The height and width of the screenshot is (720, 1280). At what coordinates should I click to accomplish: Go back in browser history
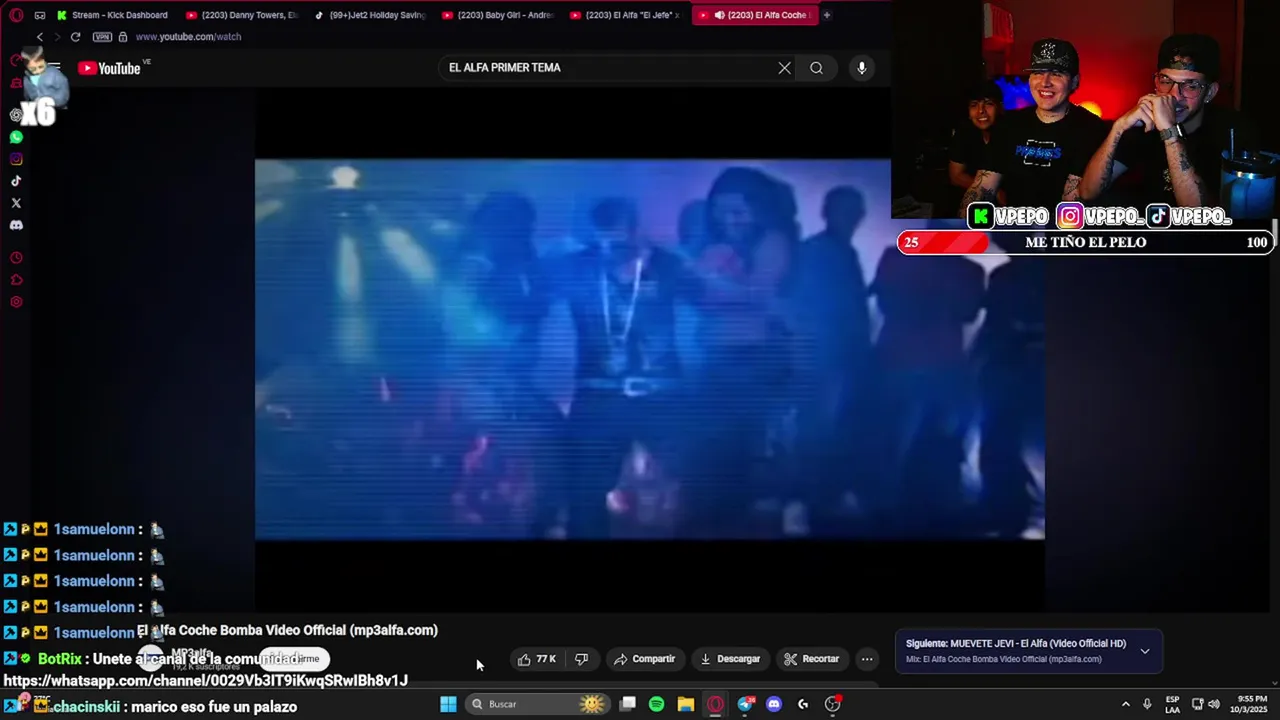39,37
